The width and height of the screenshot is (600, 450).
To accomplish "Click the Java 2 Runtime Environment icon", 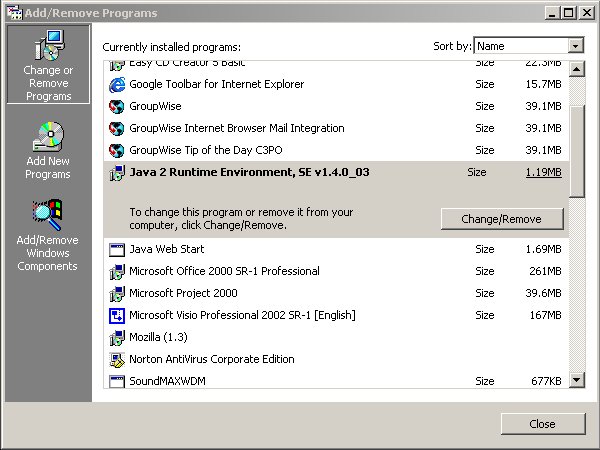I will pos(117,173).
